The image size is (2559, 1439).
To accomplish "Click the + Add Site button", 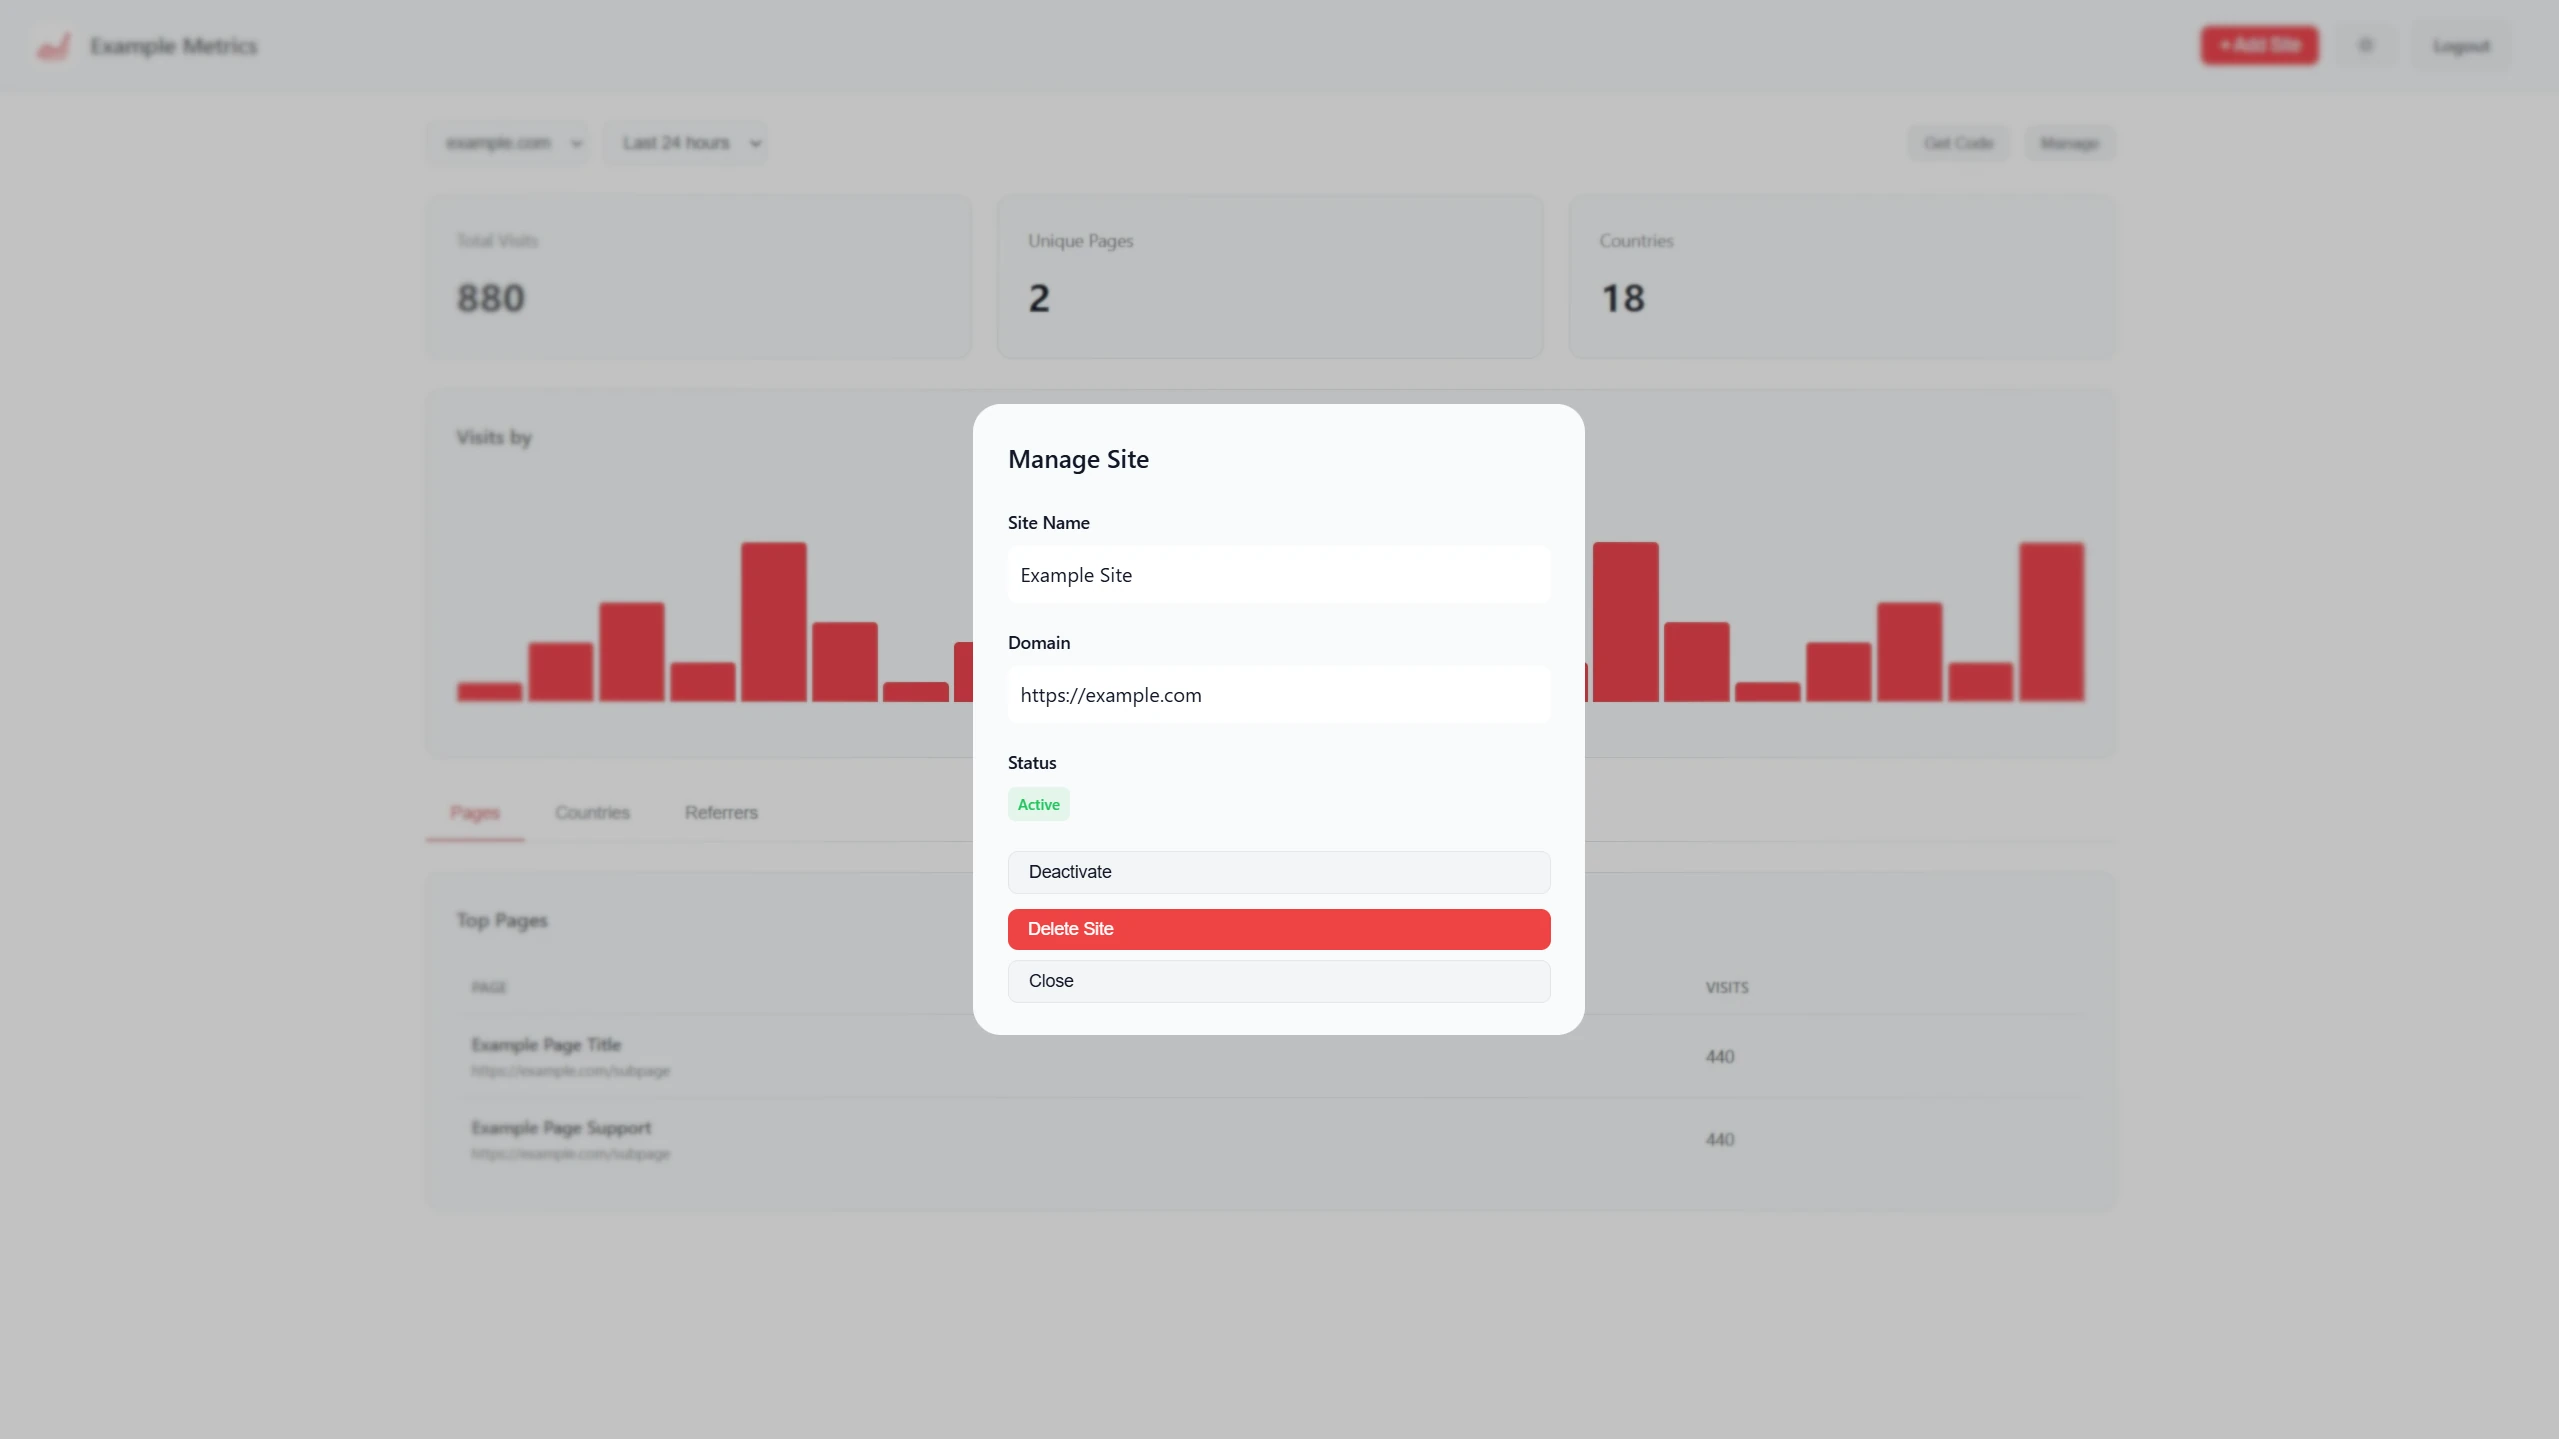I will [x=2258, y=45].
